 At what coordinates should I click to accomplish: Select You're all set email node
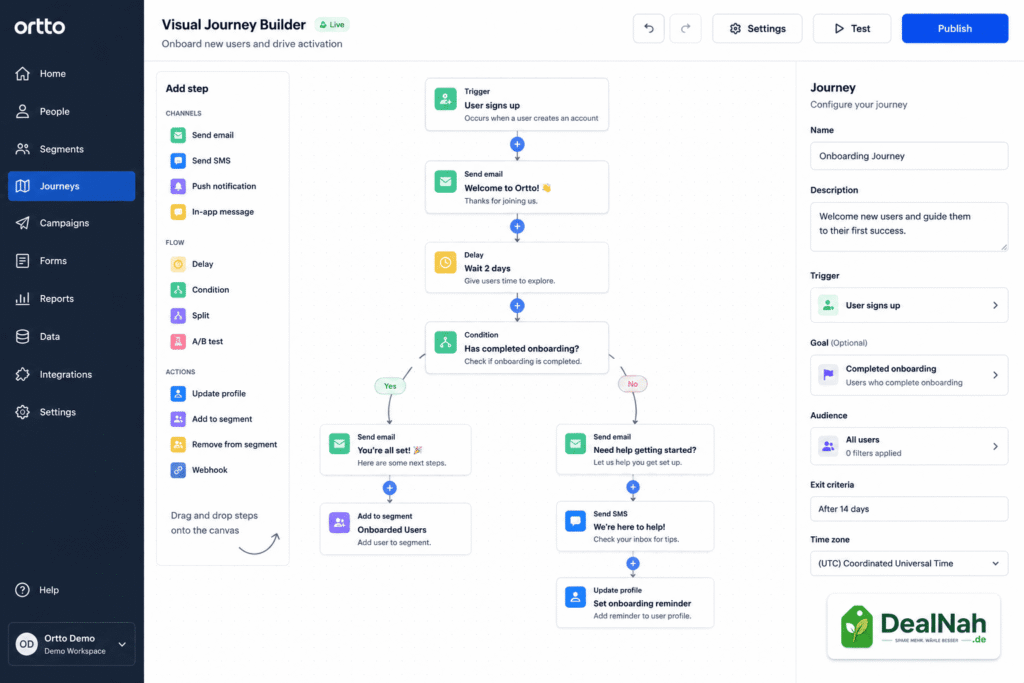click(x=395, y=450)
